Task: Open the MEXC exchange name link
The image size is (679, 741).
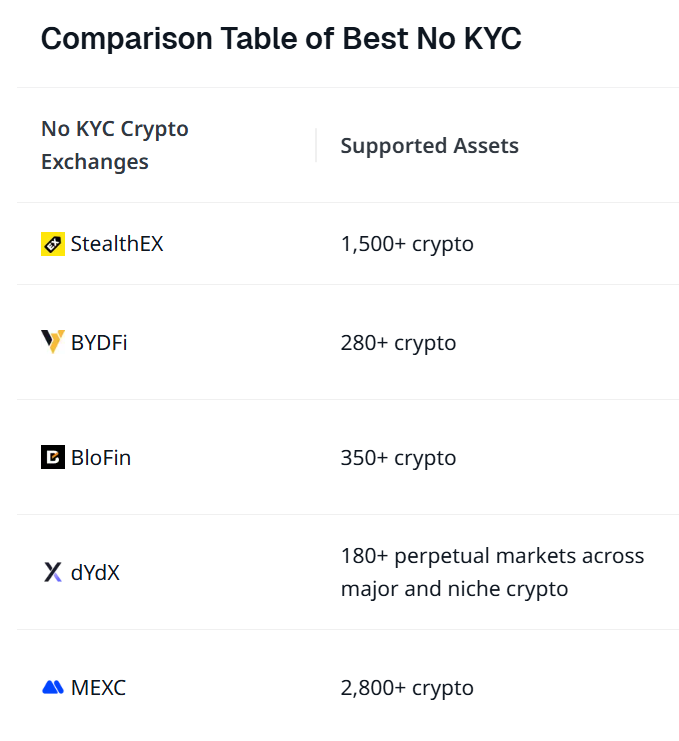Action: click(x=98, y=688)
